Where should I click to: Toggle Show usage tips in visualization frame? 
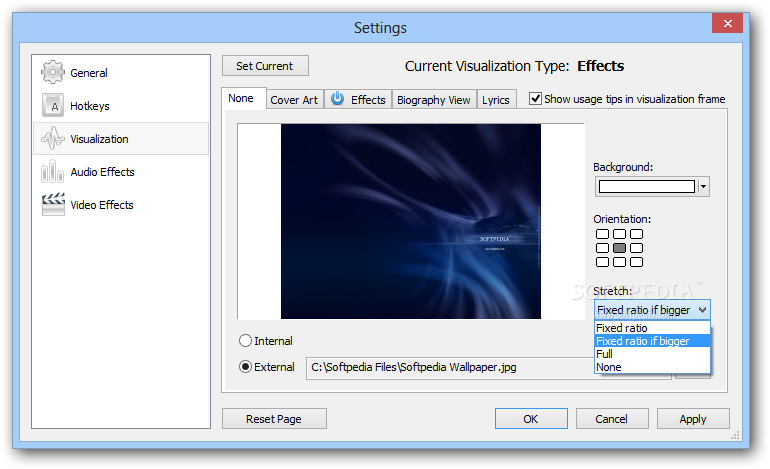(x=535, y=99)
